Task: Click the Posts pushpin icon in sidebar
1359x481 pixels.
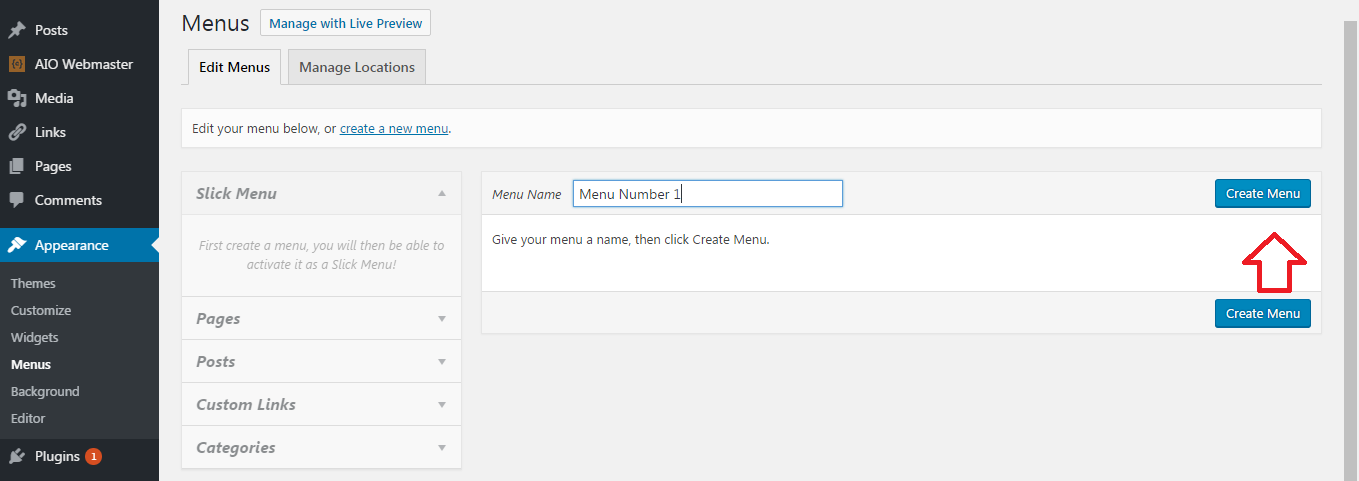Action: (x=17, y=30)
